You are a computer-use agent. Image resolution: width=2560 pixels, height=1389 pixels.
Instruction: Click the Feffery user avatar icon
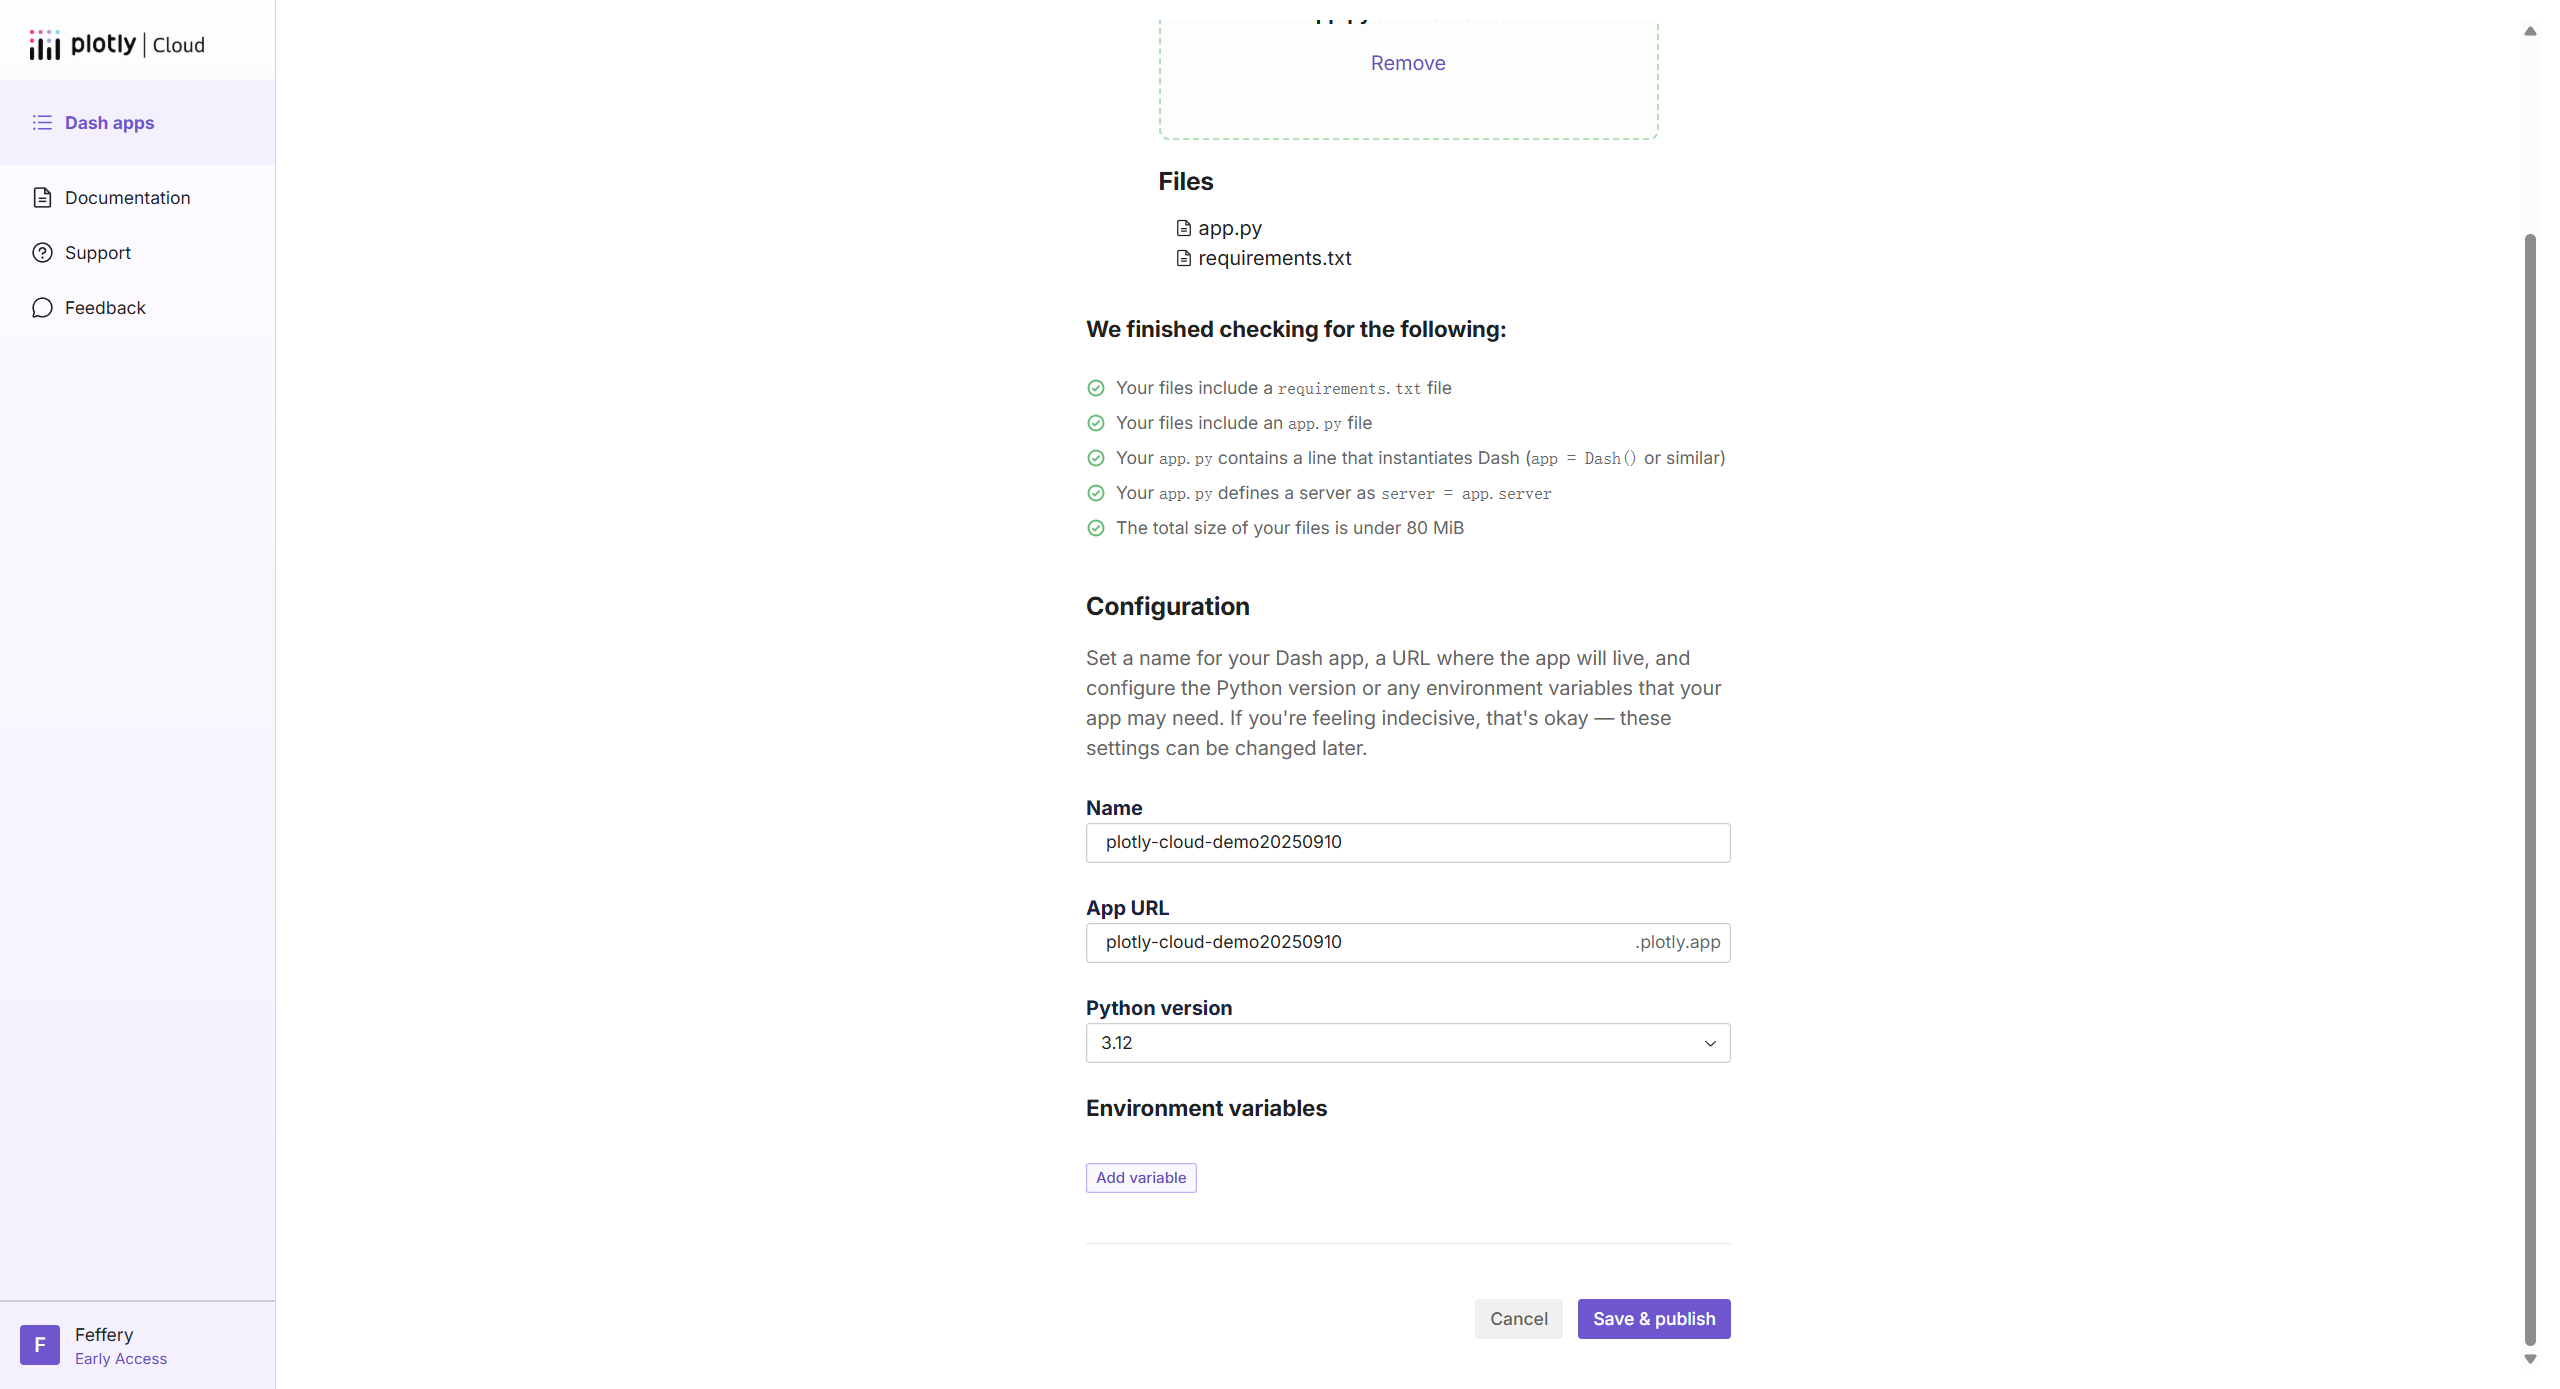pyautogui.click(x=40, y=1345)
